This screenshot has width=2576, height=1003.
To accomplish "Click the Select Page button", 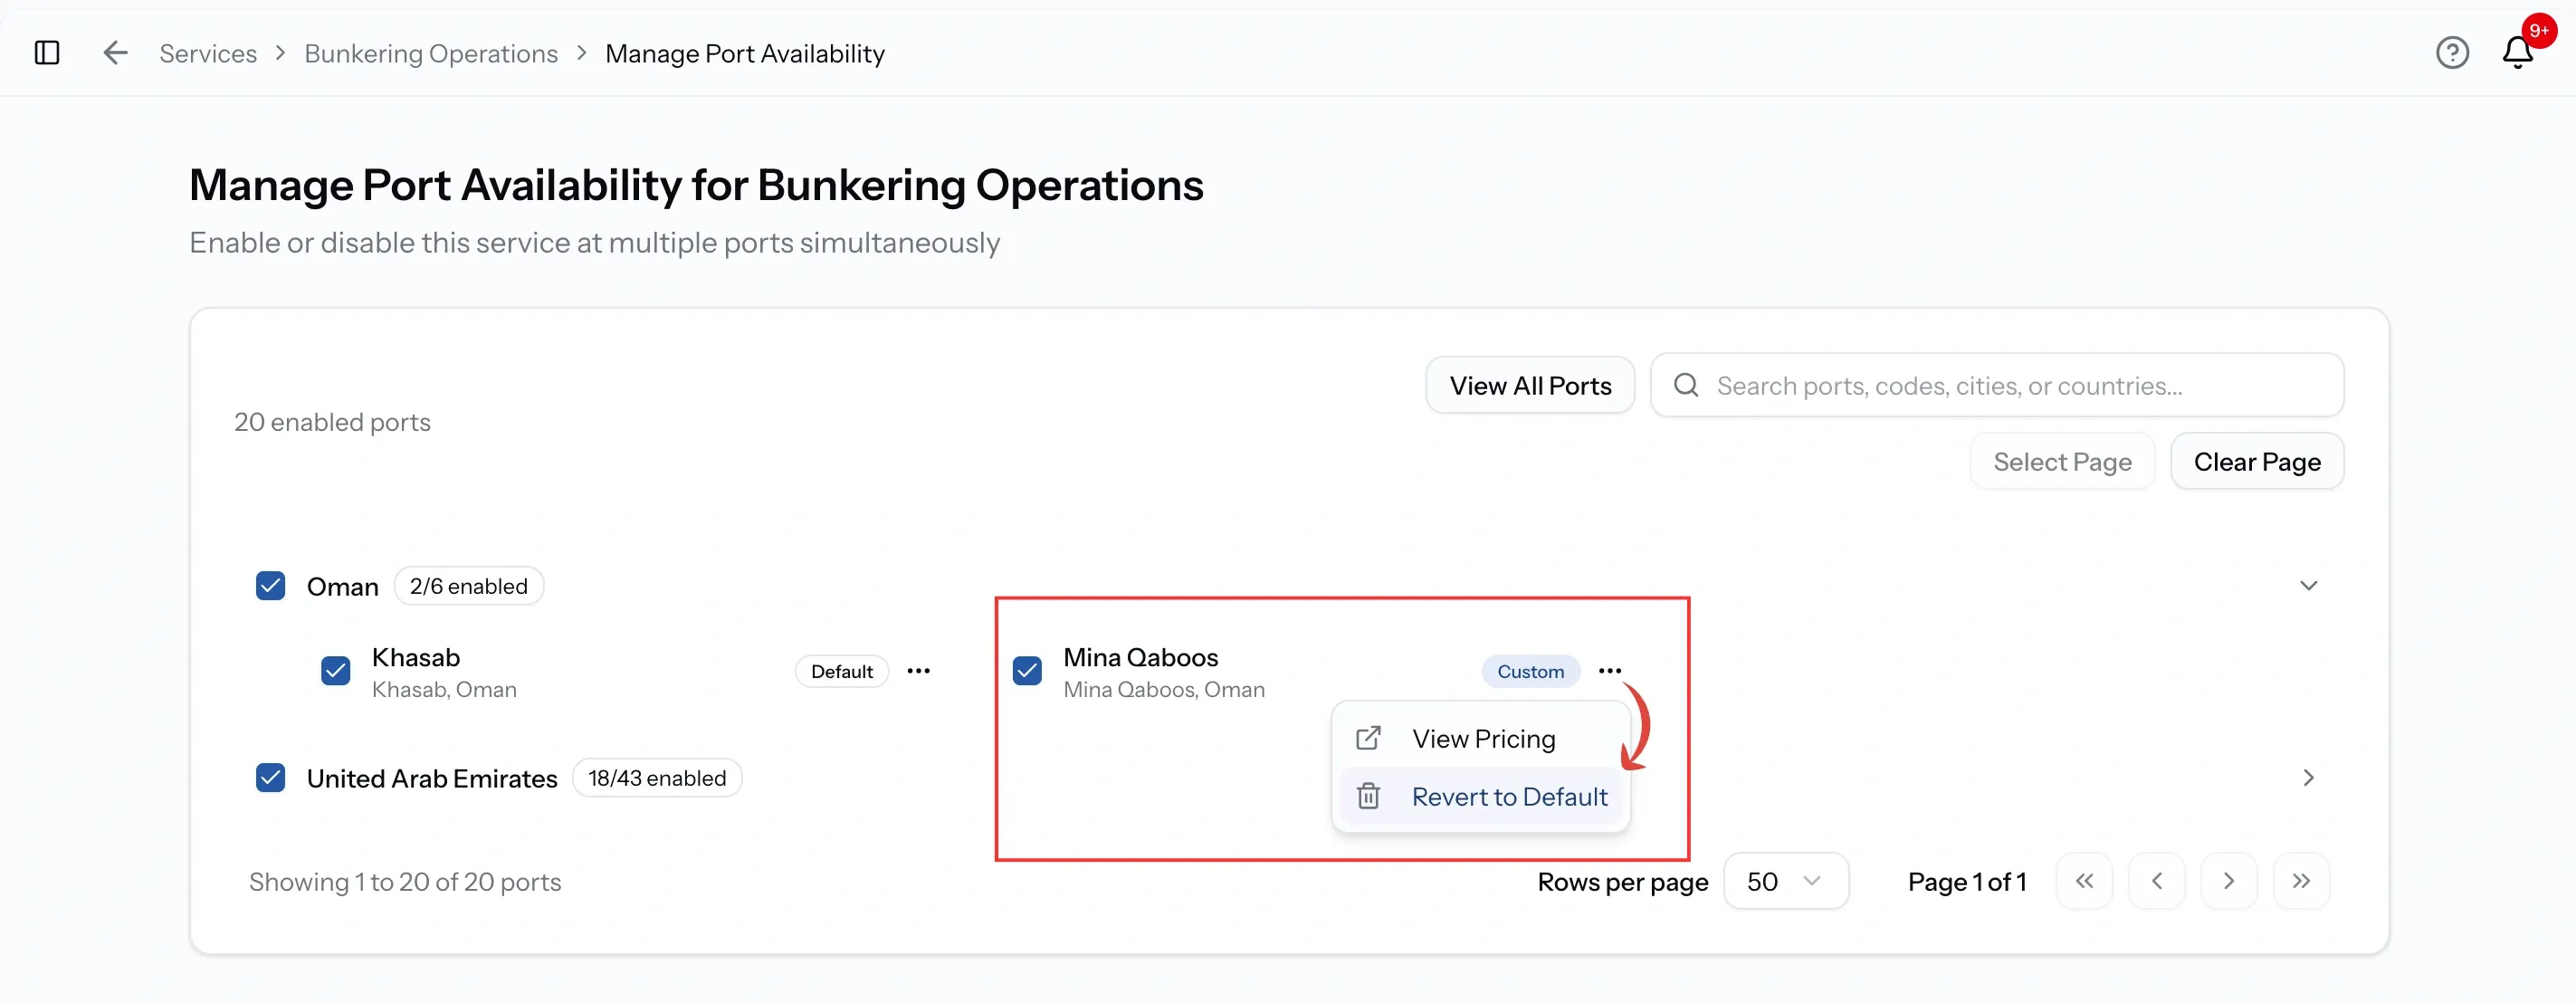I will (x=2062, y=462).
